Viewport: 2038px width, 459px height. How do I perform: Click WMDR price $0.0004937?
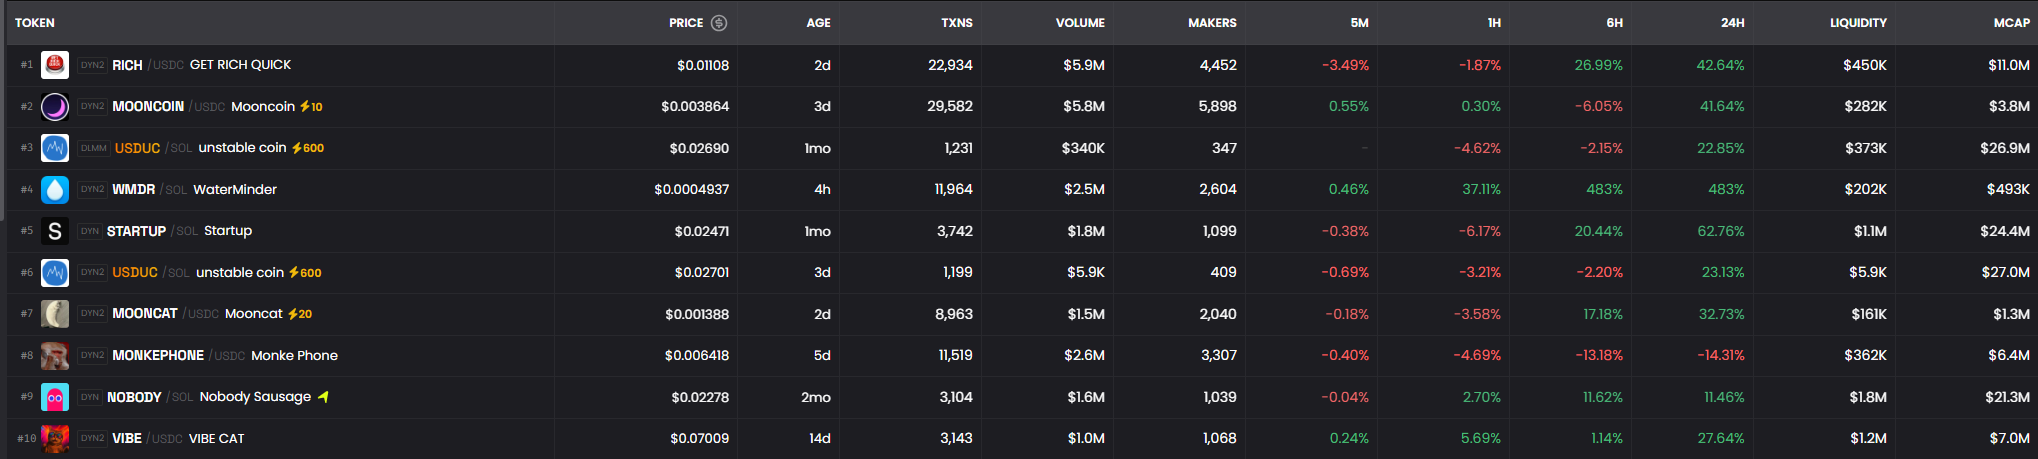tap(691, 189)
